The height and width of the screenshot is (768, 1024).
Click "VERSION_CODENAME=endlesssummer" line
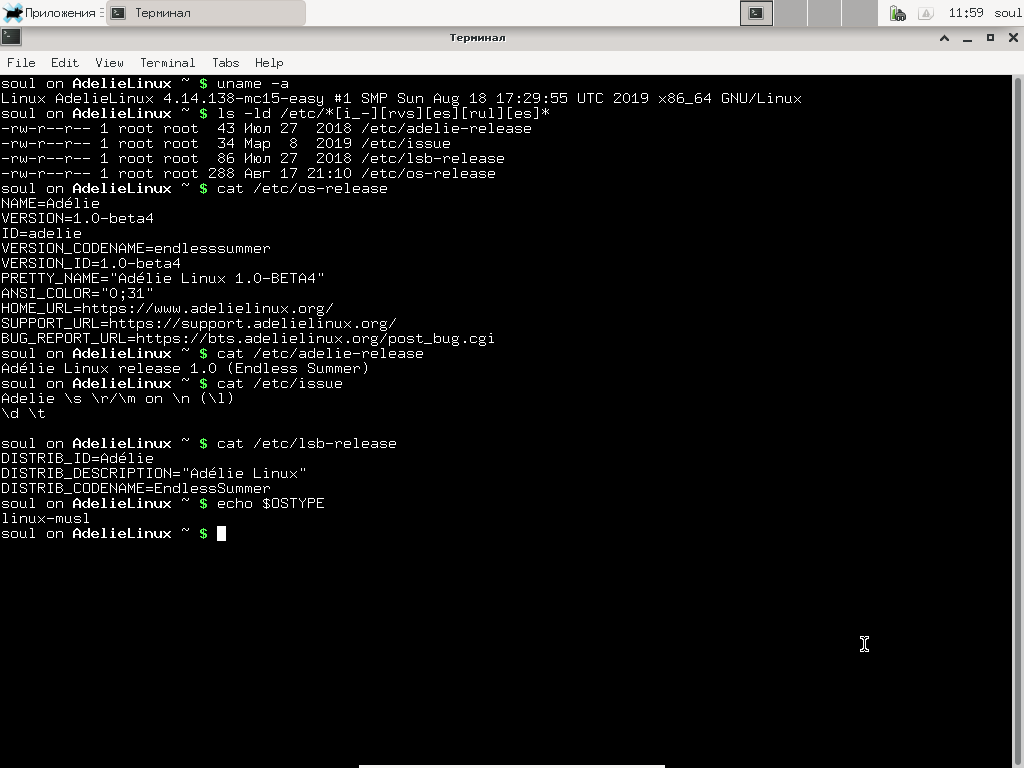pyautogui.click(x=136, y=248)
